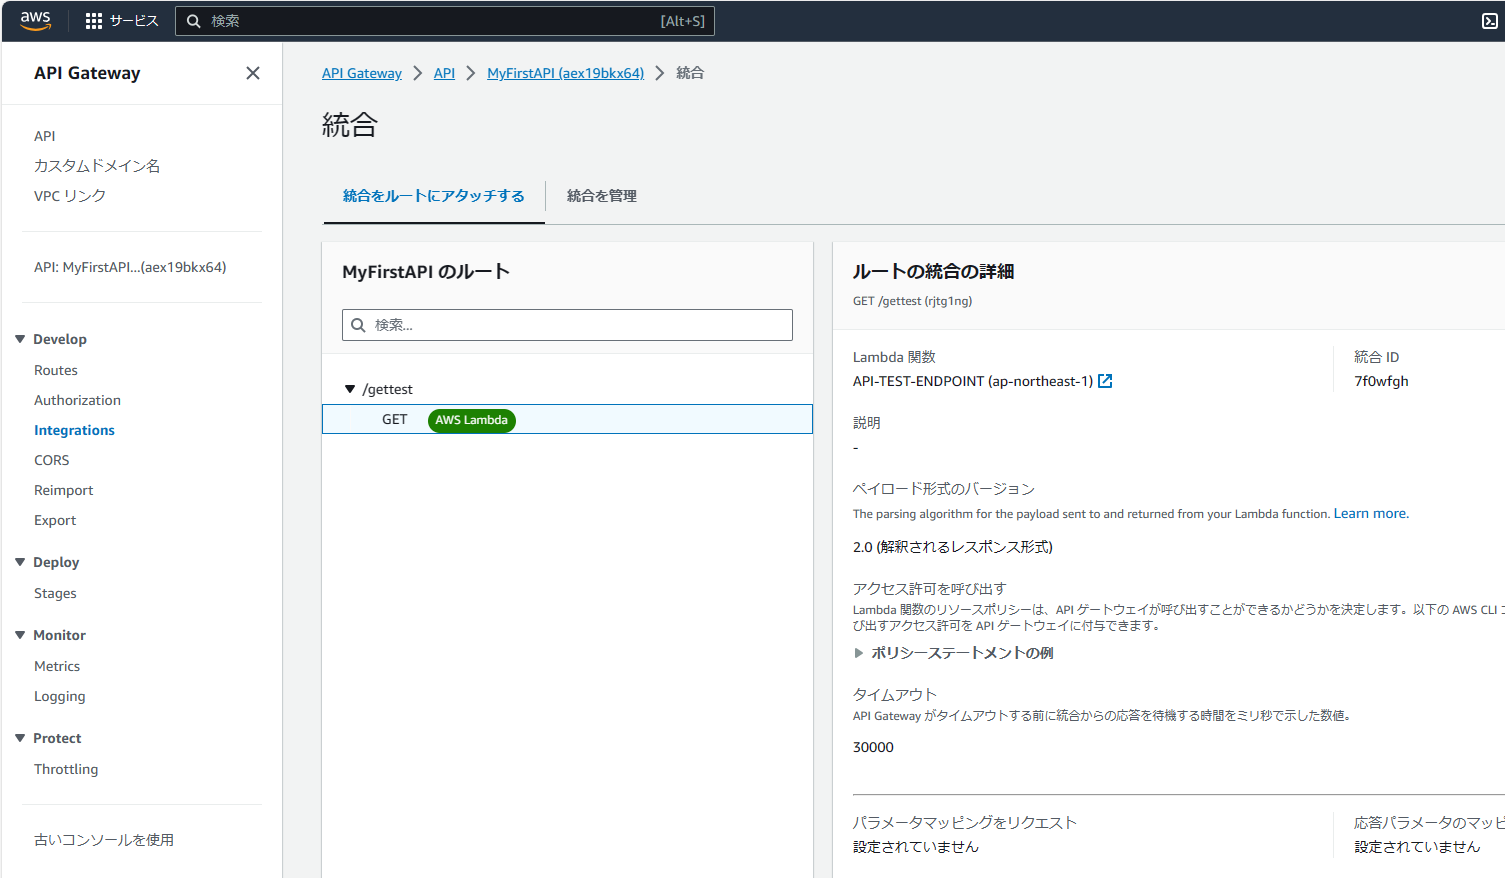Switch to 統合を管理 tab
Image resolution: width=1505 pixels, height=878 pixels.
(602, 196)
